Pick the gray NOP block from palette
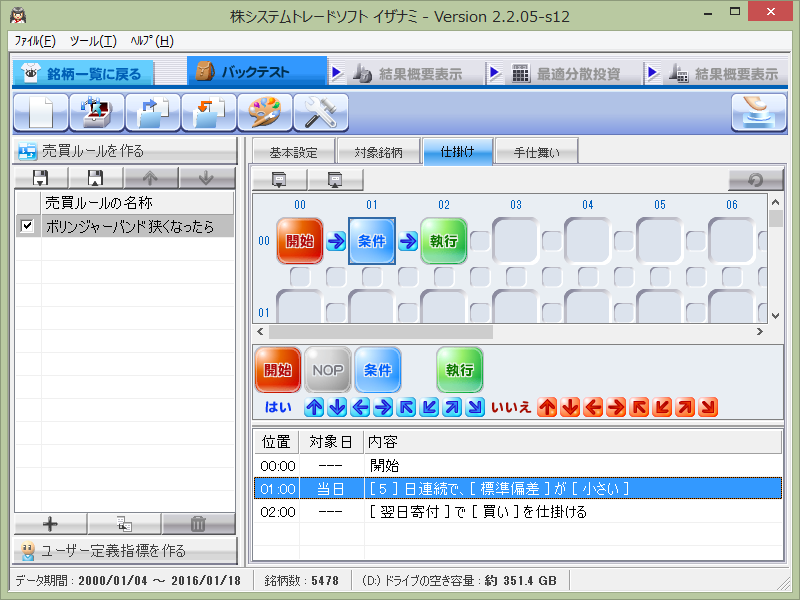Image resolution: width=800 pixels, height=600 pixels. pyautogui.click(x=328, y=370)
